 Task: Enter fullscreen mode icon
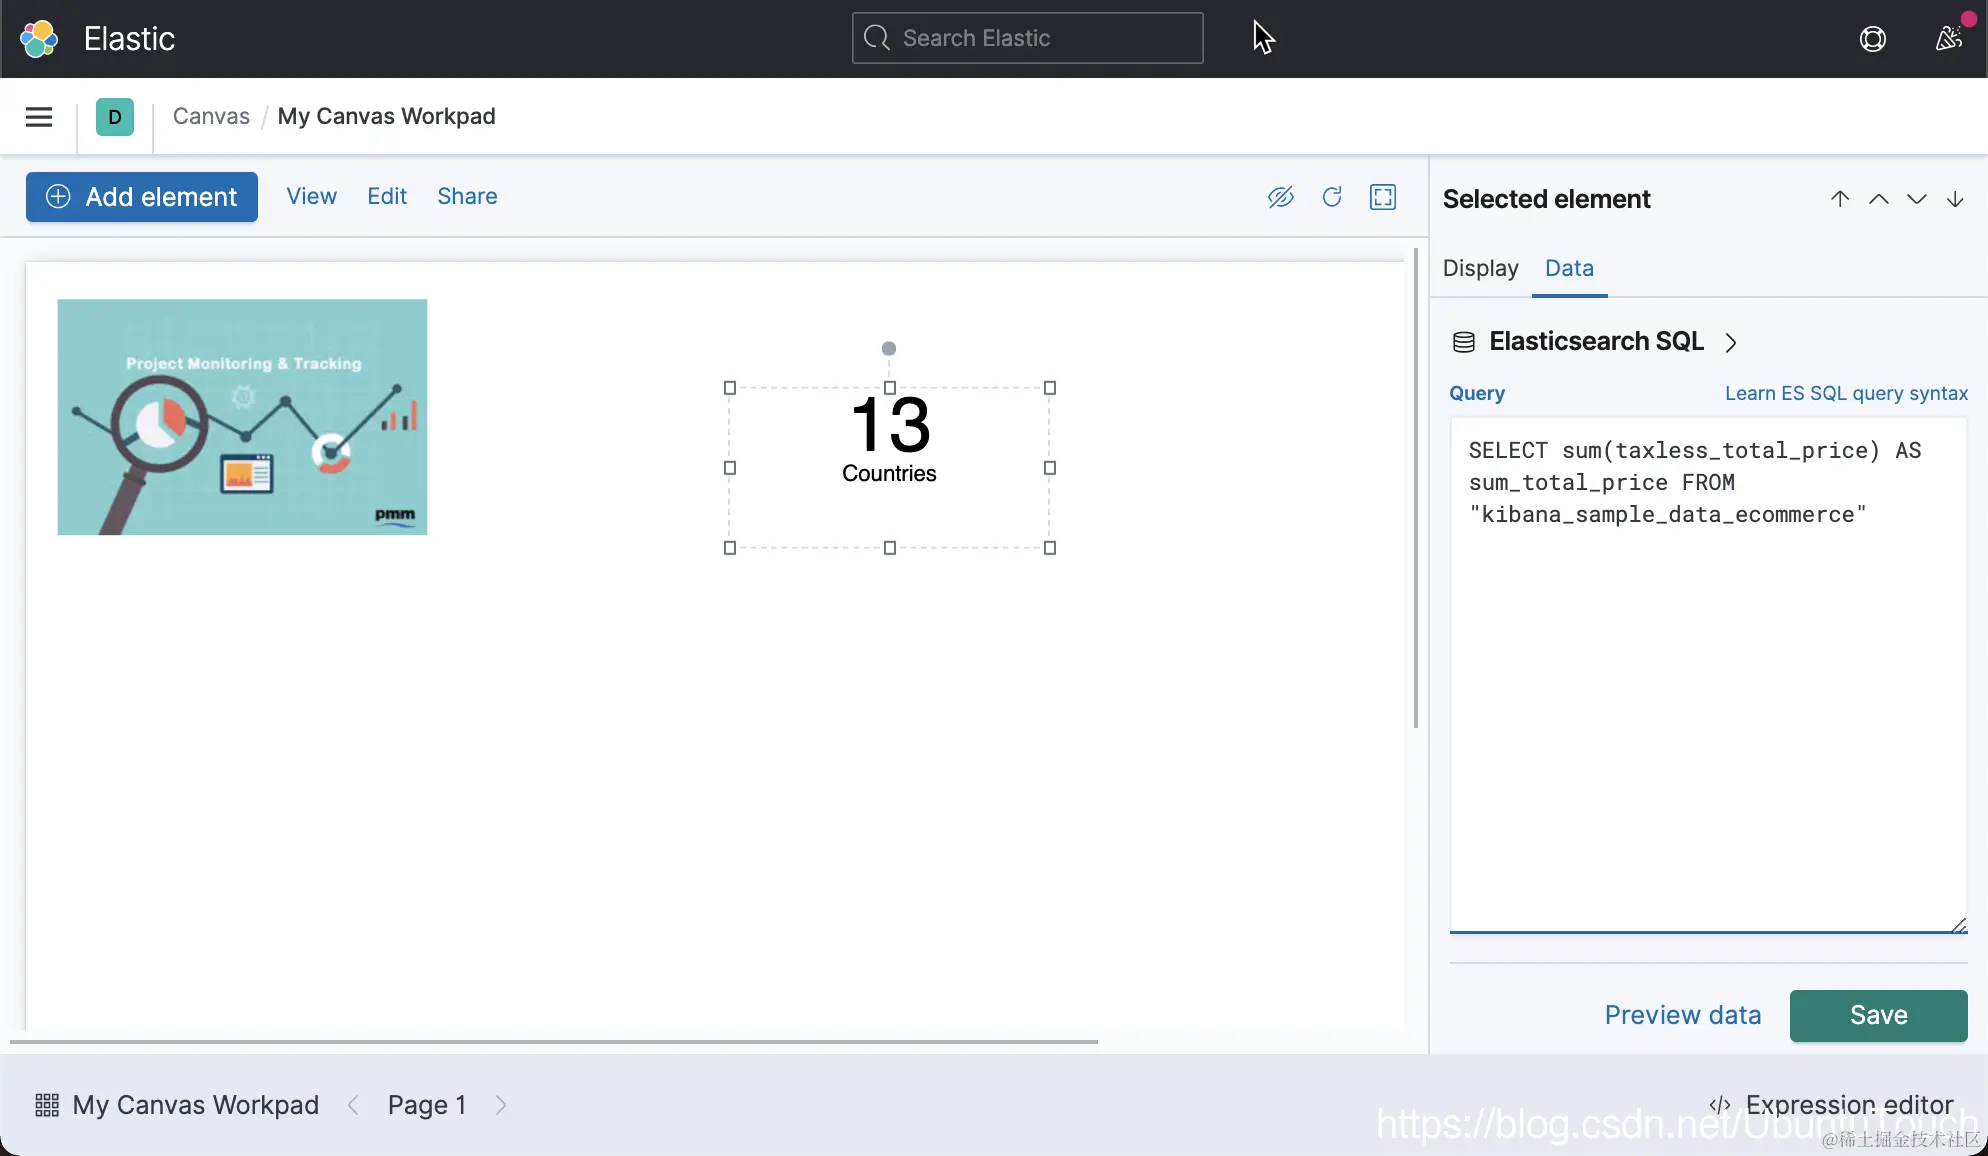pos(1383,197)
